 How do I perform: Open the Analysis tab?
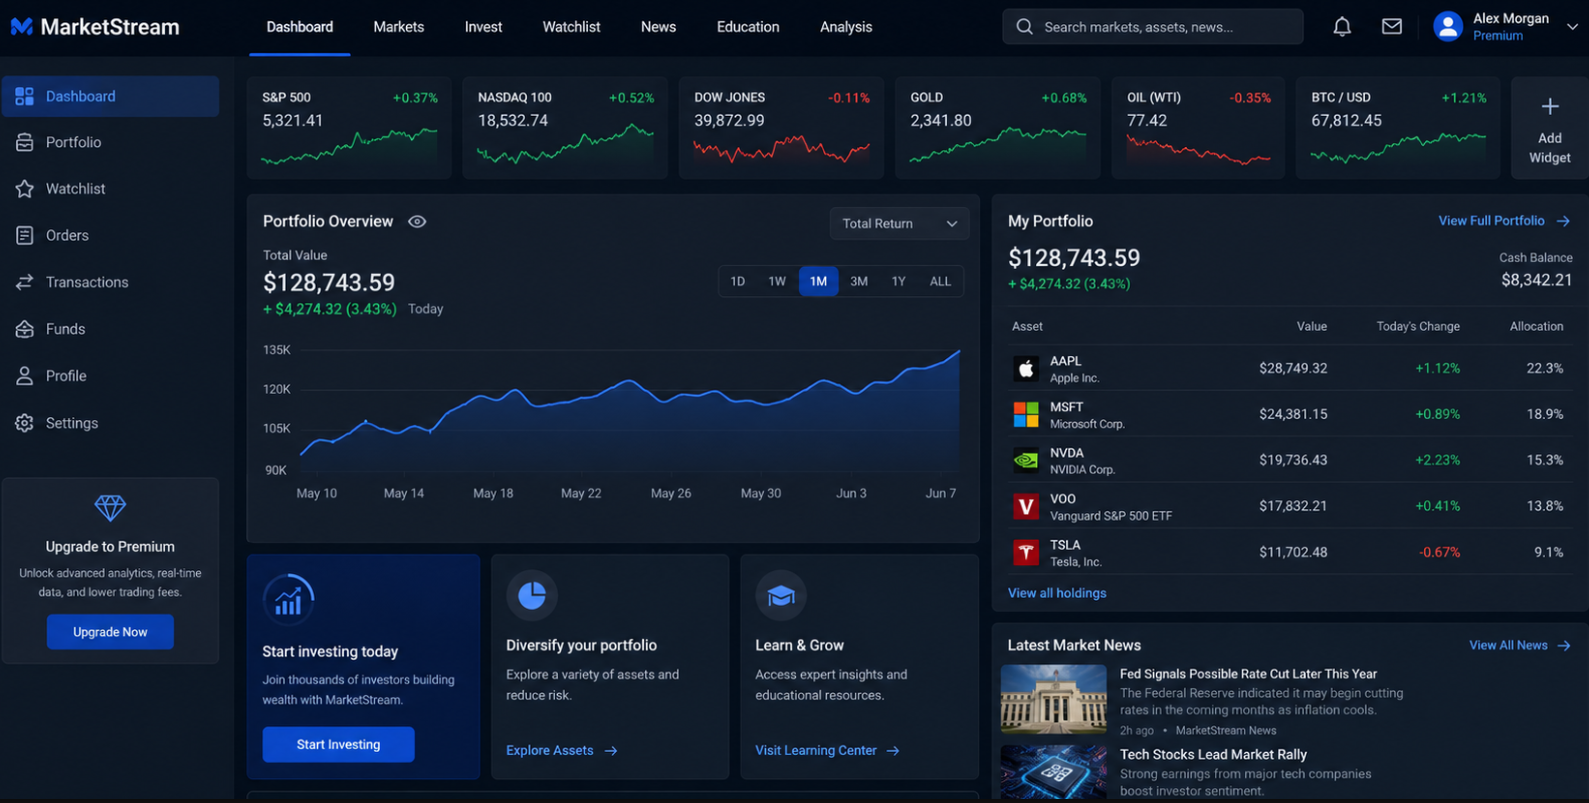[846, 27]
